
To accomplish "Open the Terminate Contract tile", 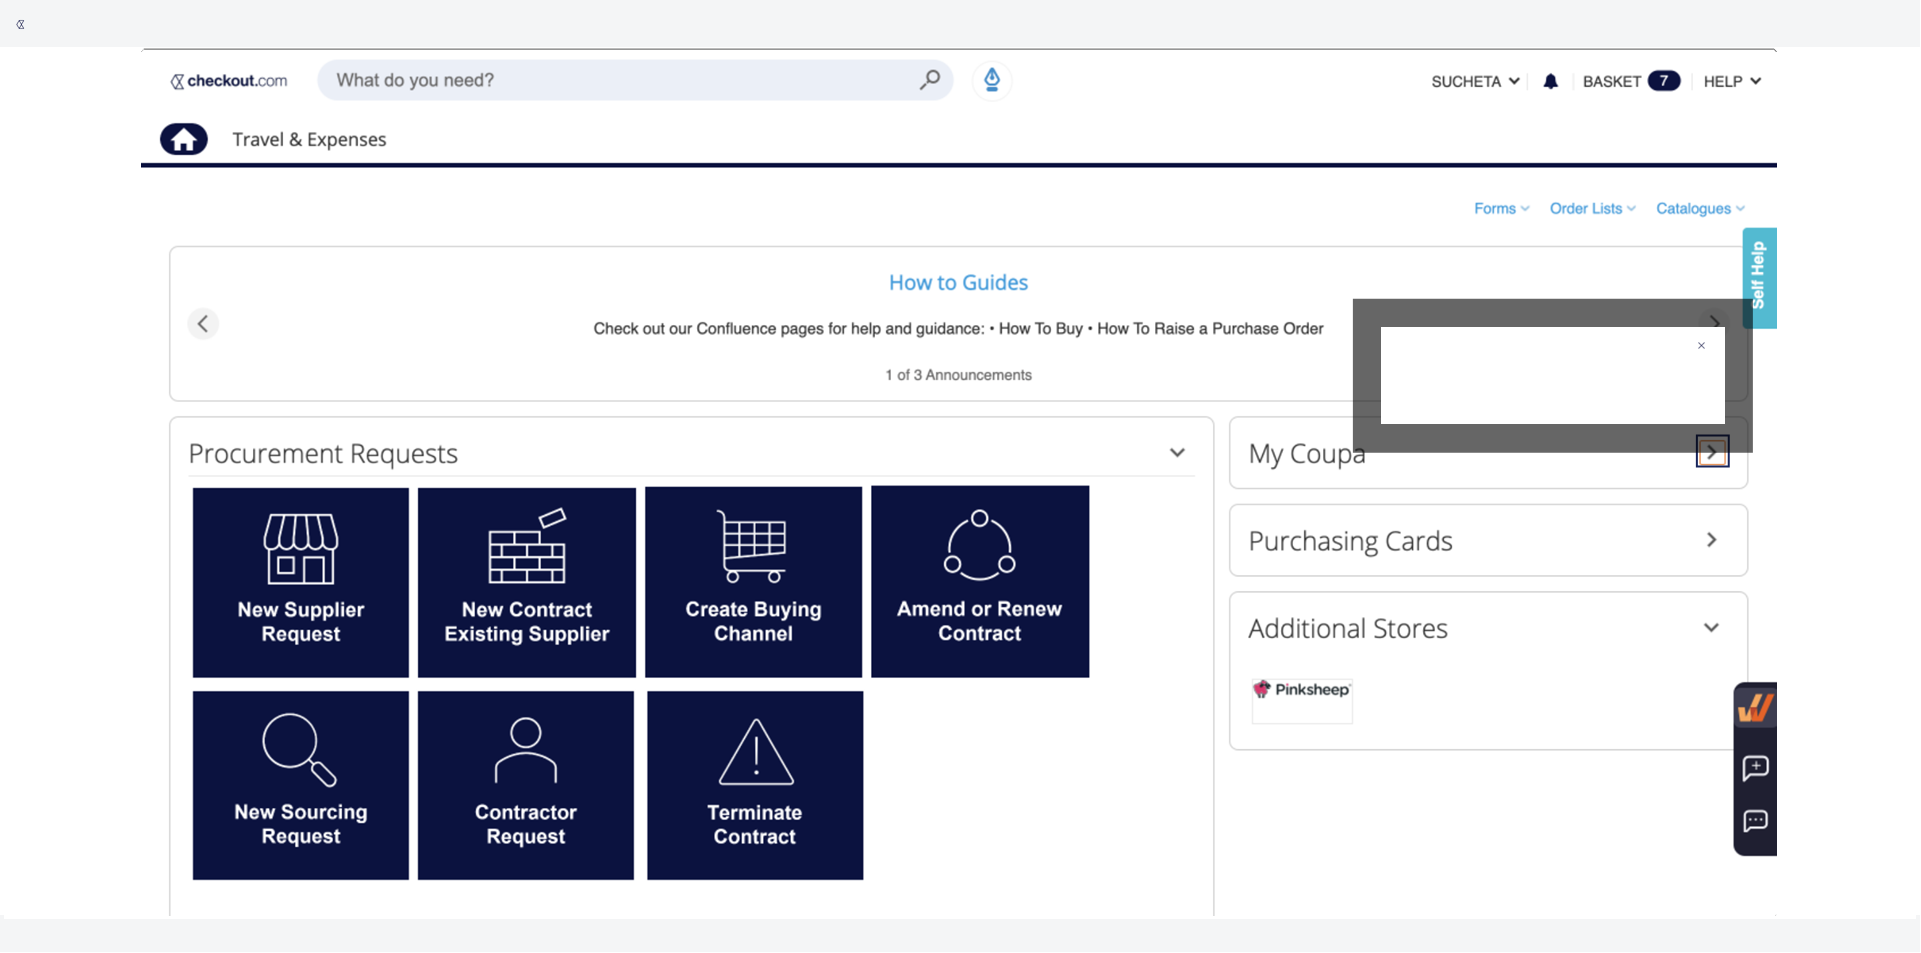I will 755,786.
